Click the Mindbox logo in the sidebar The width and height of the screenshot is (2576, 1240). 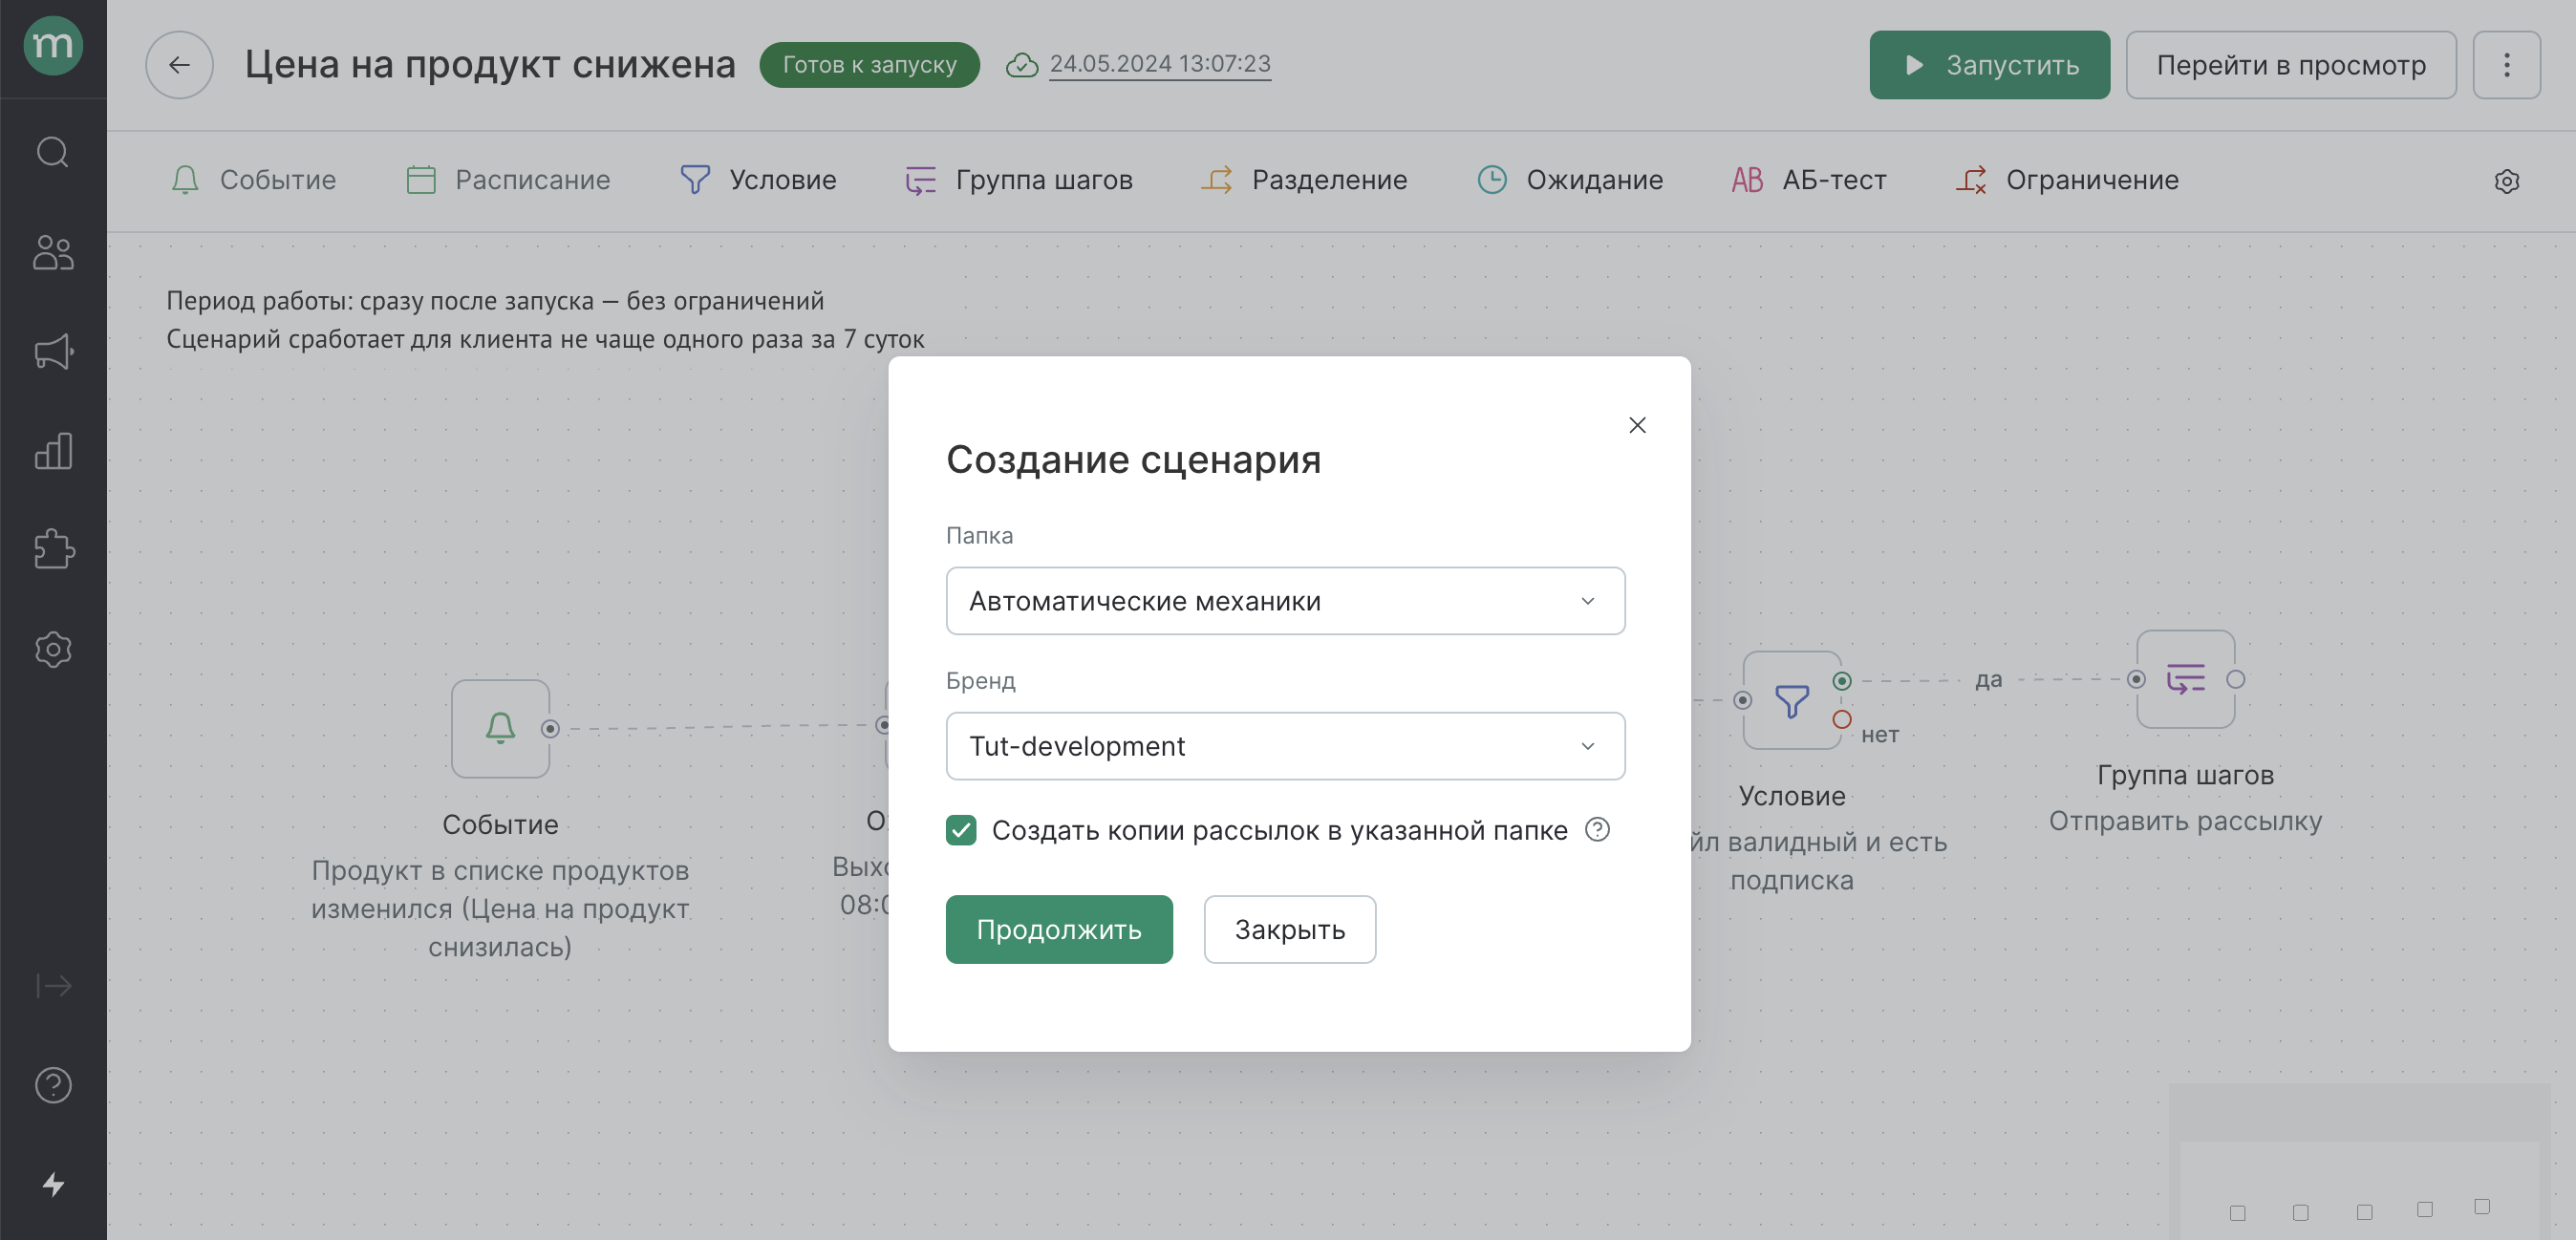tap(53, 45)
